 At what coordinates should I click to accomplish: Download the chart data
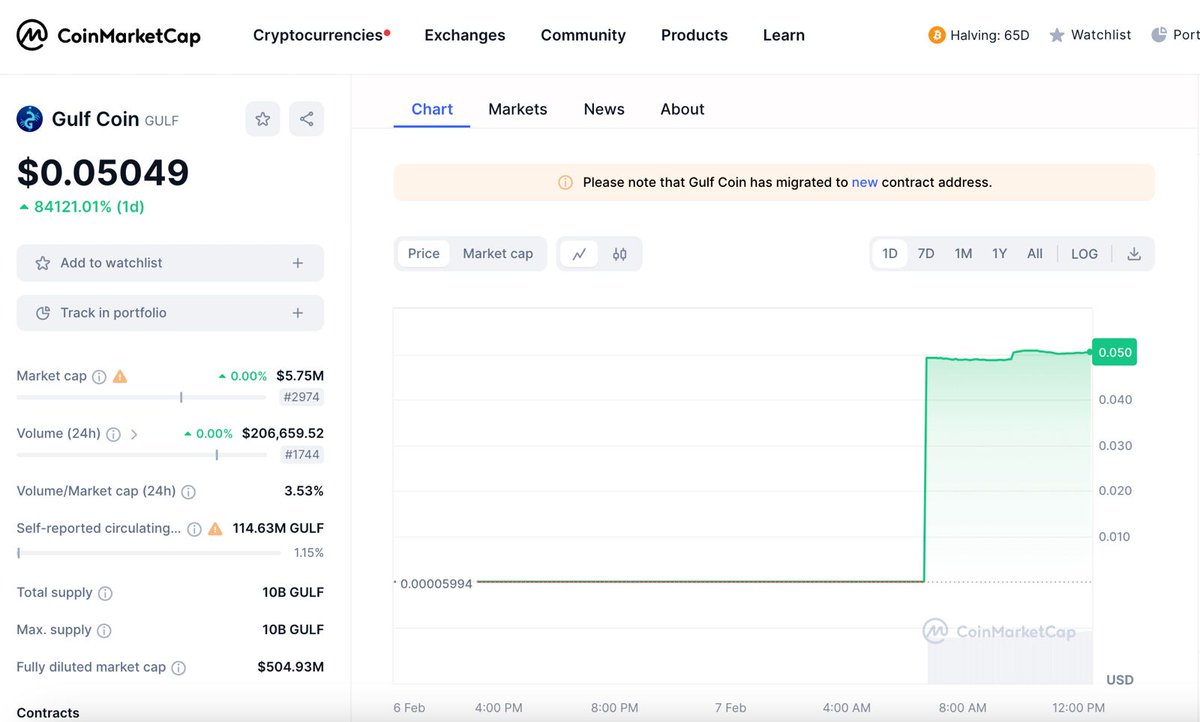coord(1134,254)
